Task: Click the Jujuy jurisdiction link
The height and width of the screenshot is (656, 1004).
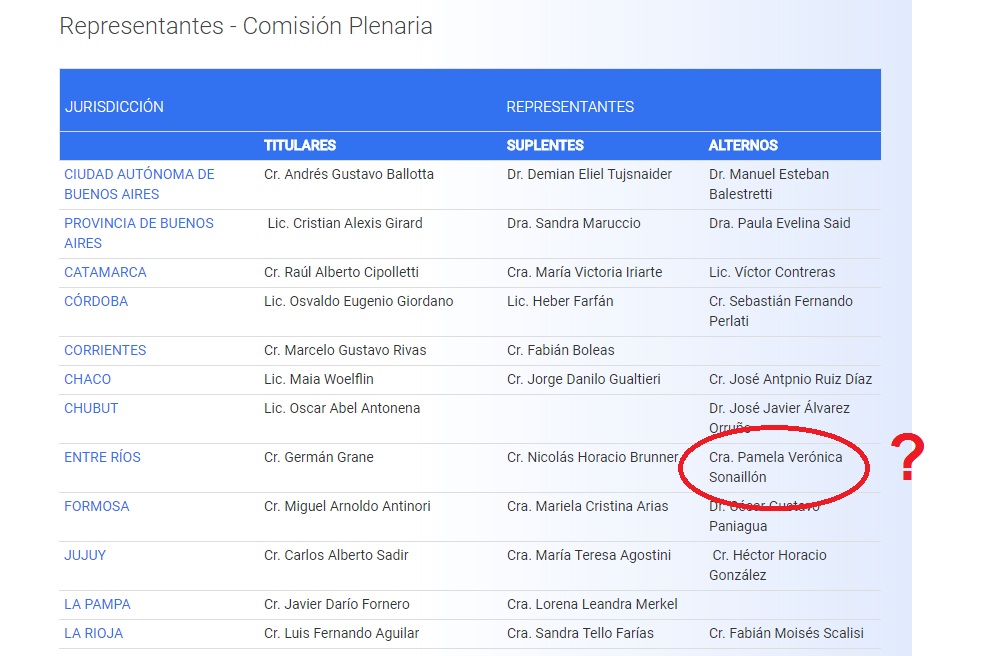Action: 85,555
